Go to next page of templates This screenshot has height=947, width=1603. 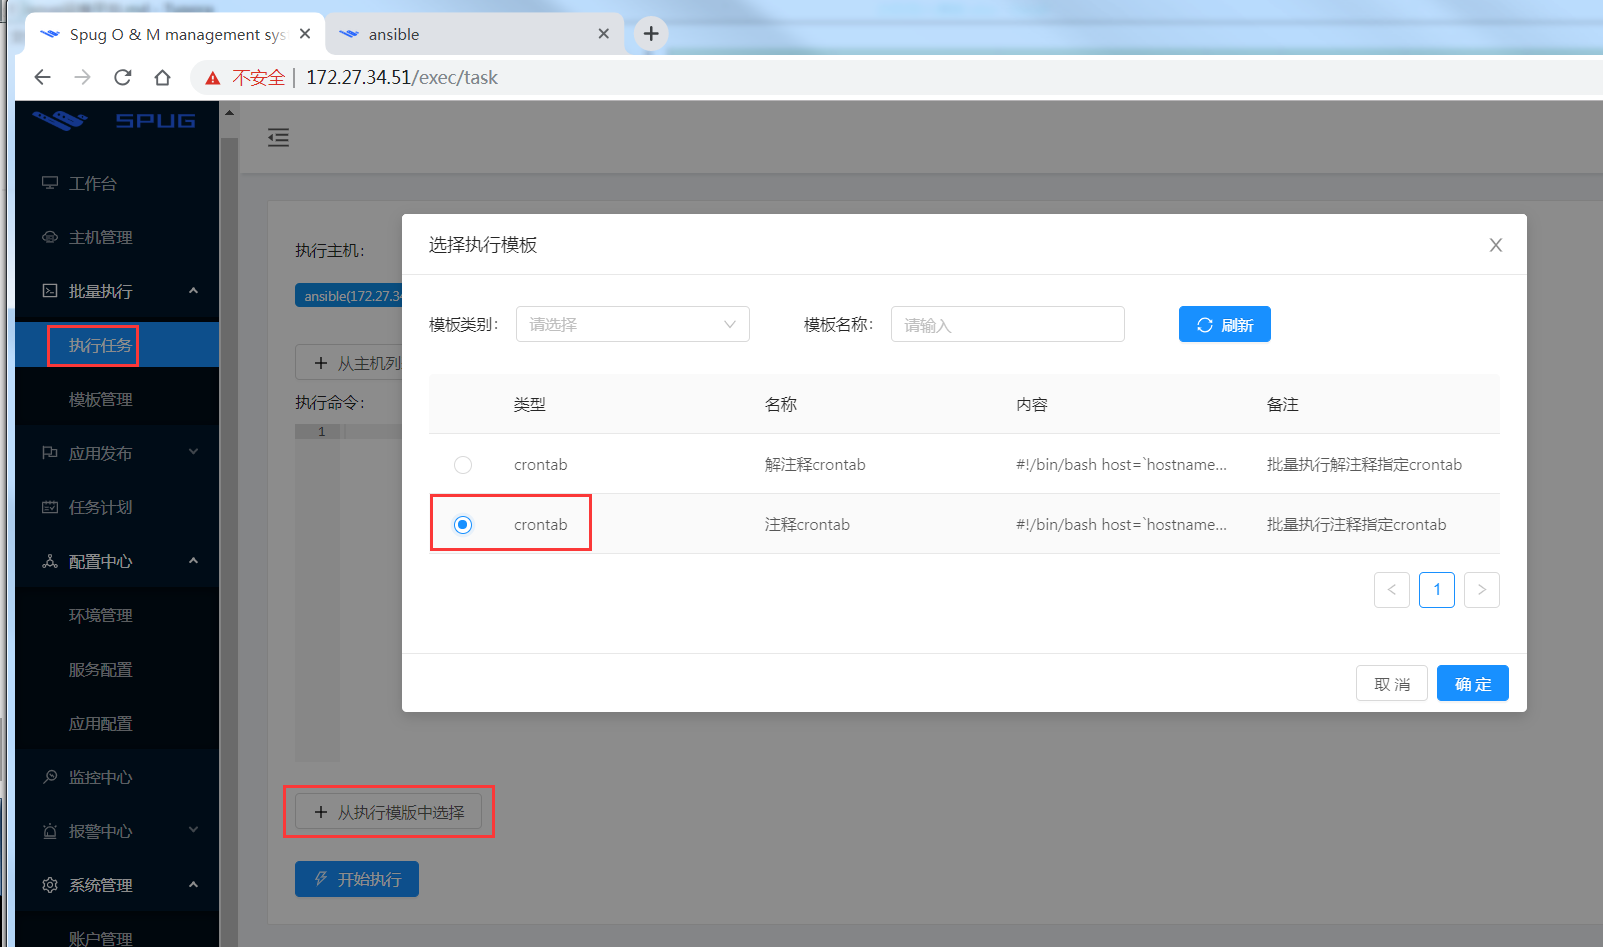[x=1482, y=590]
